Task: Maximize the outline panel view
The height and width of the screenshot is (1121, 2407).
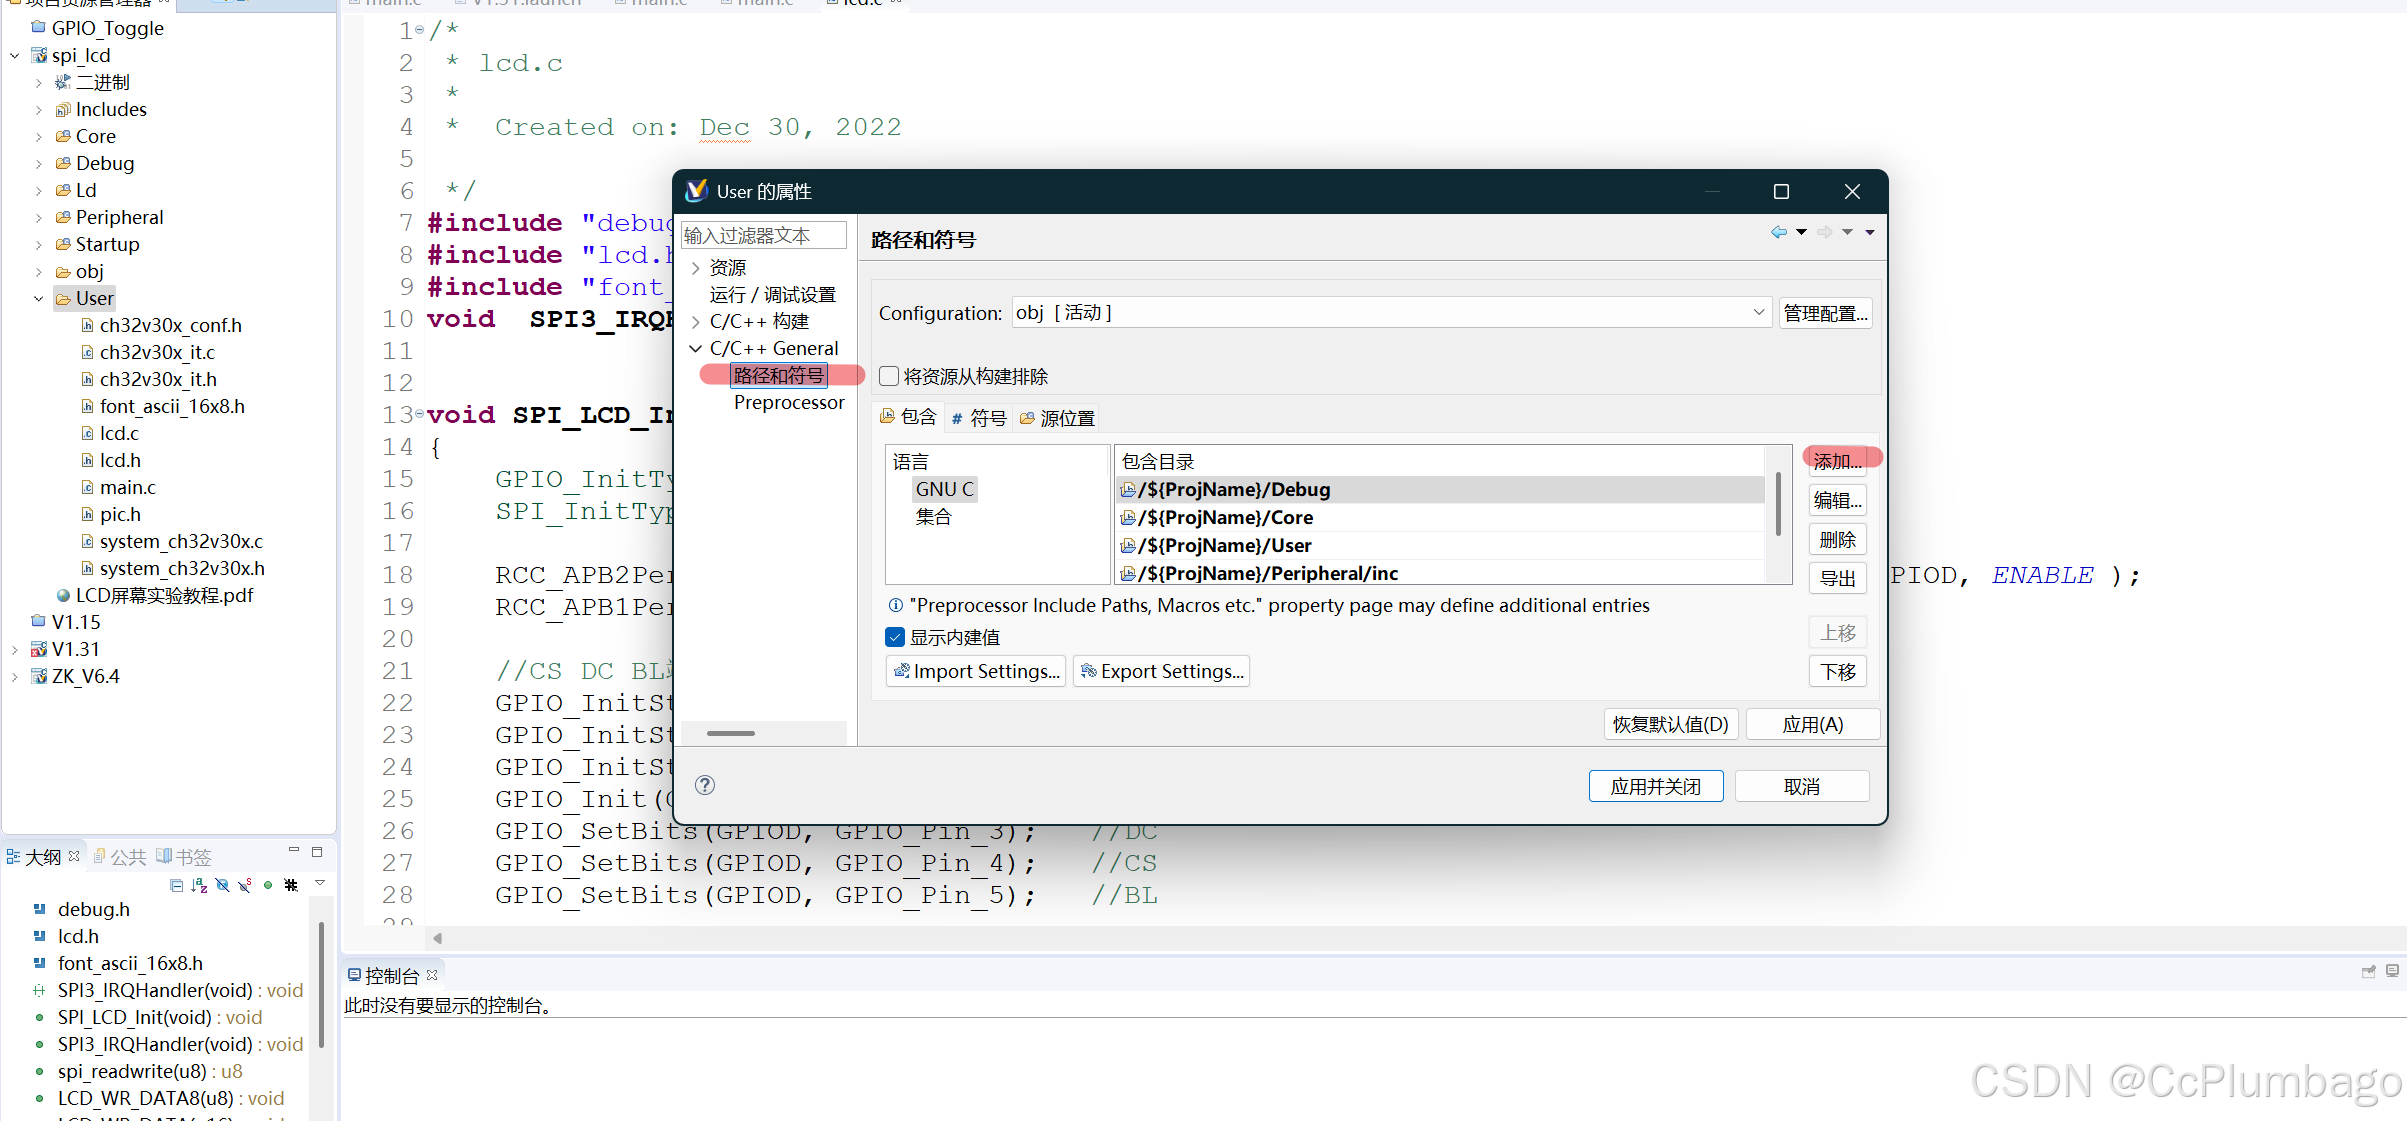Action: click(317, 852)
